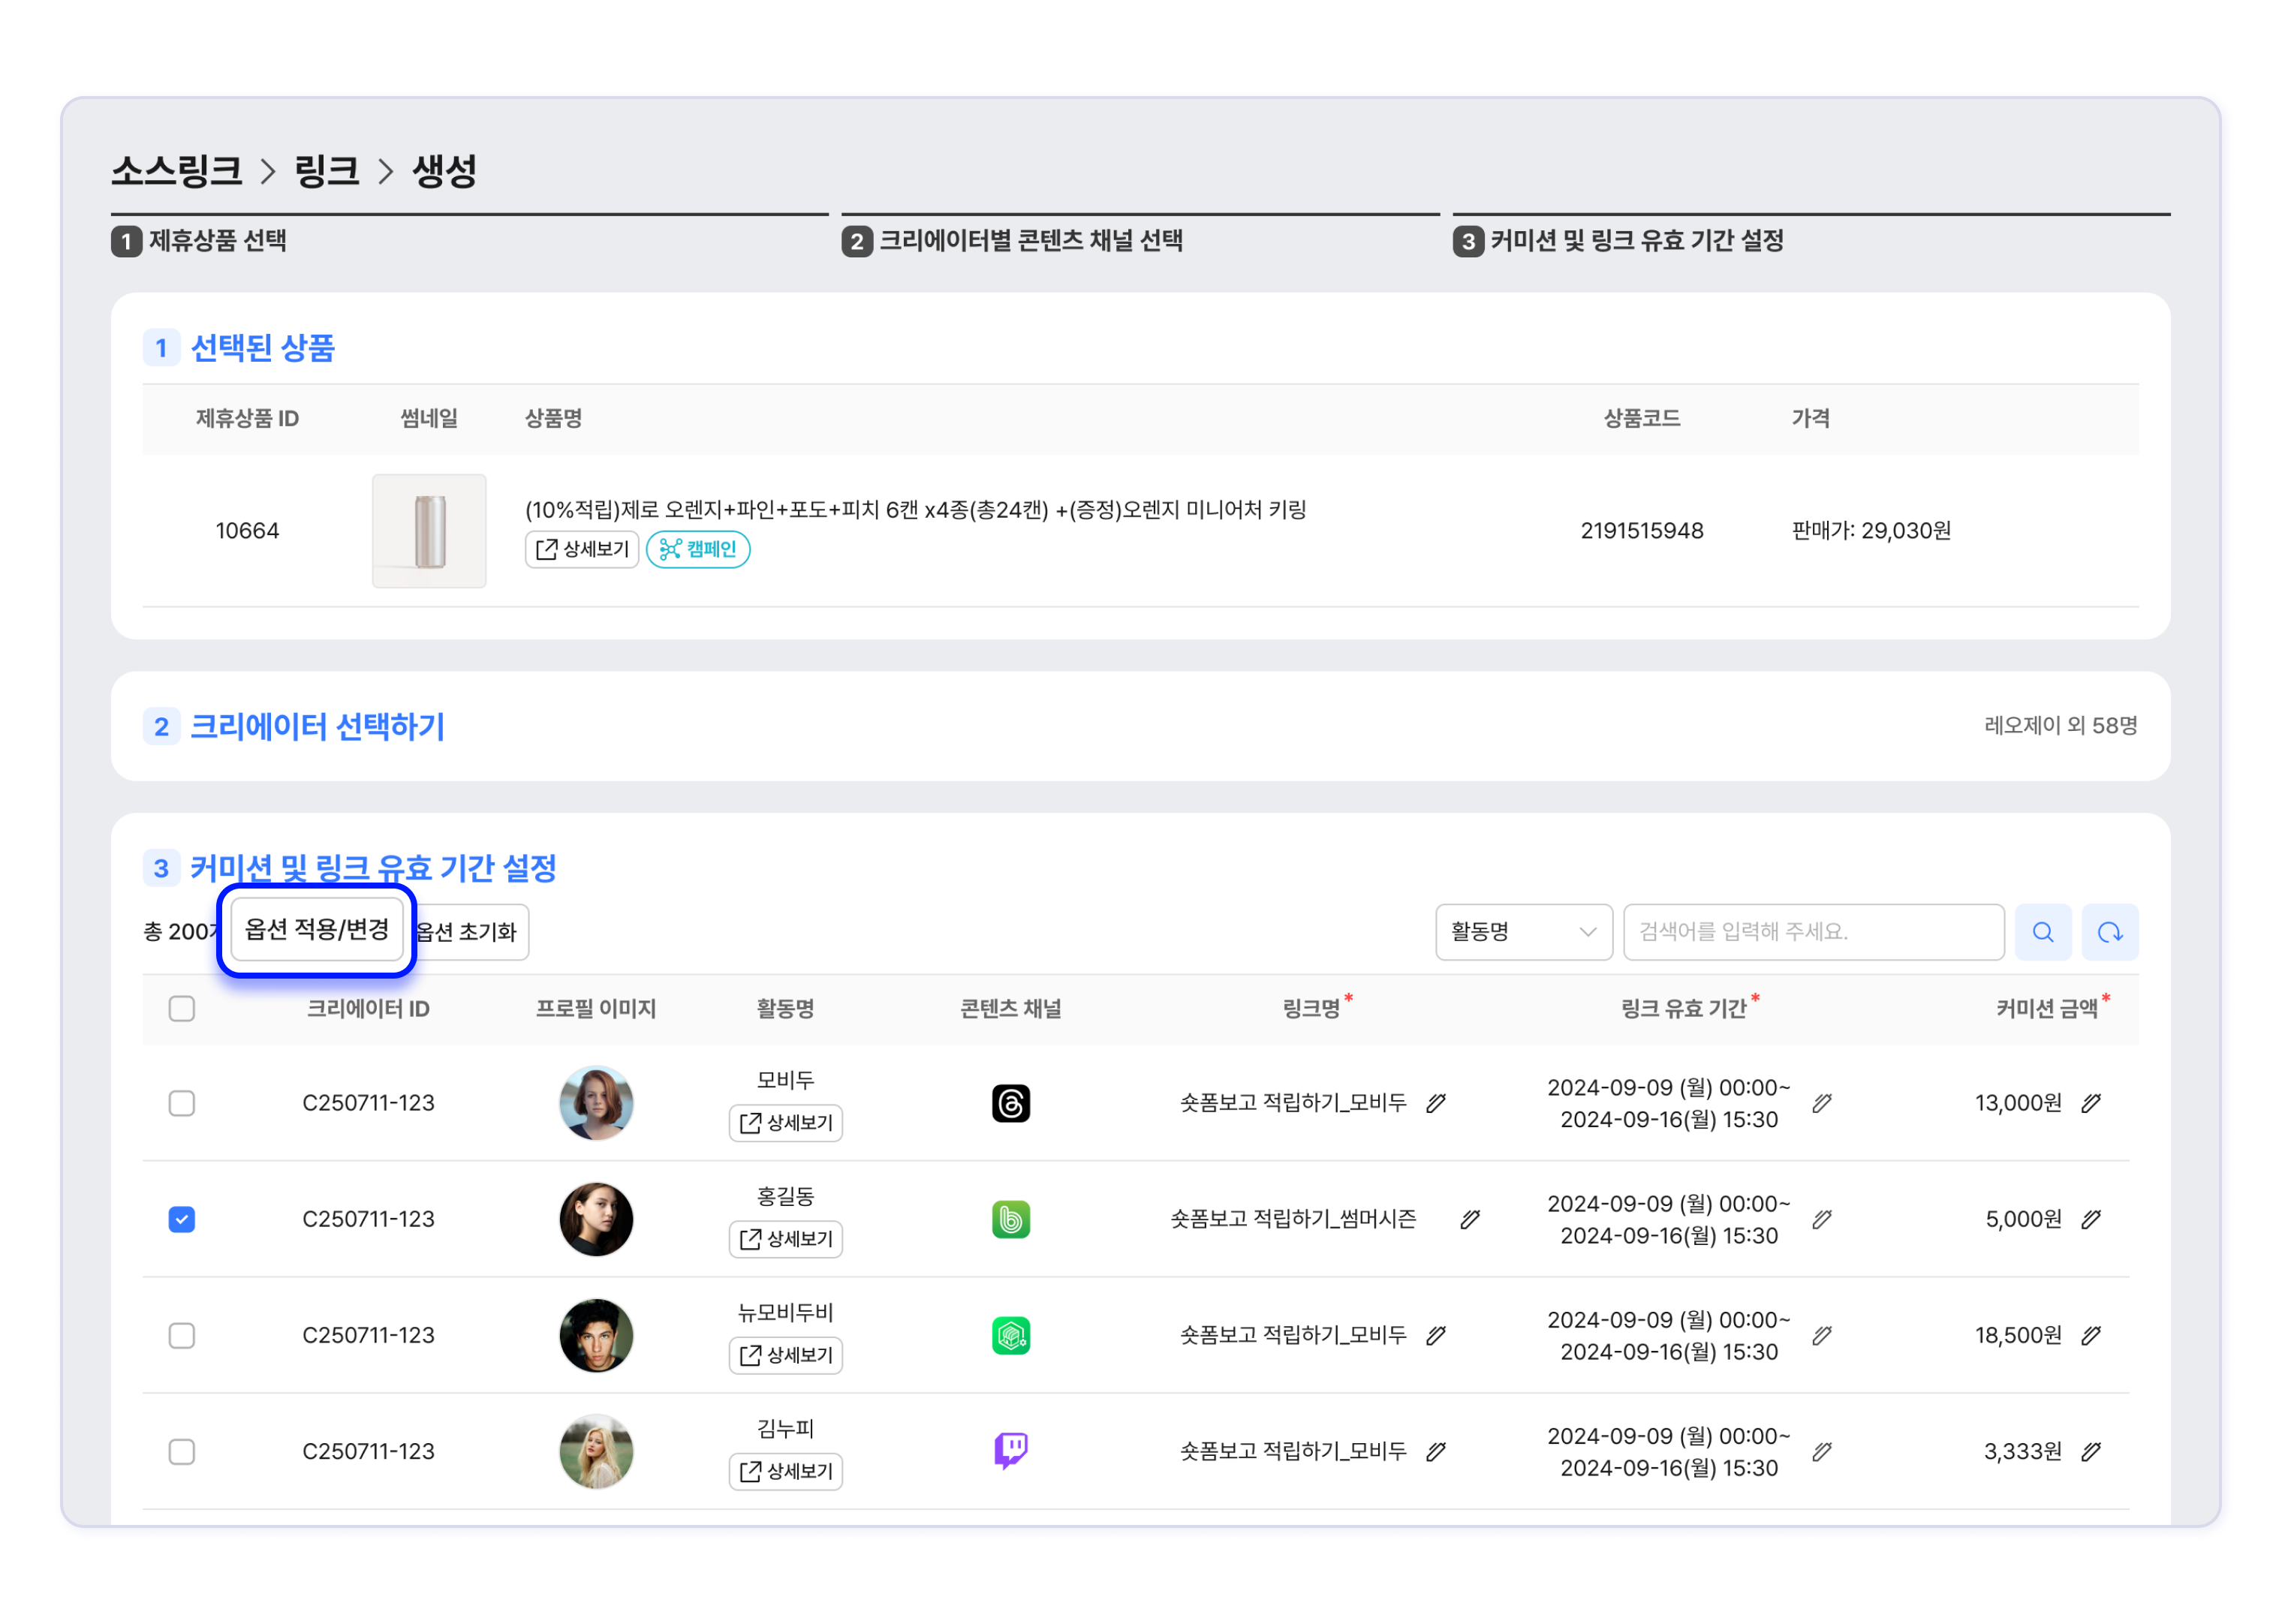
Task: Collapse the 선택된 상품 section header
Action: tap(262, 348)
